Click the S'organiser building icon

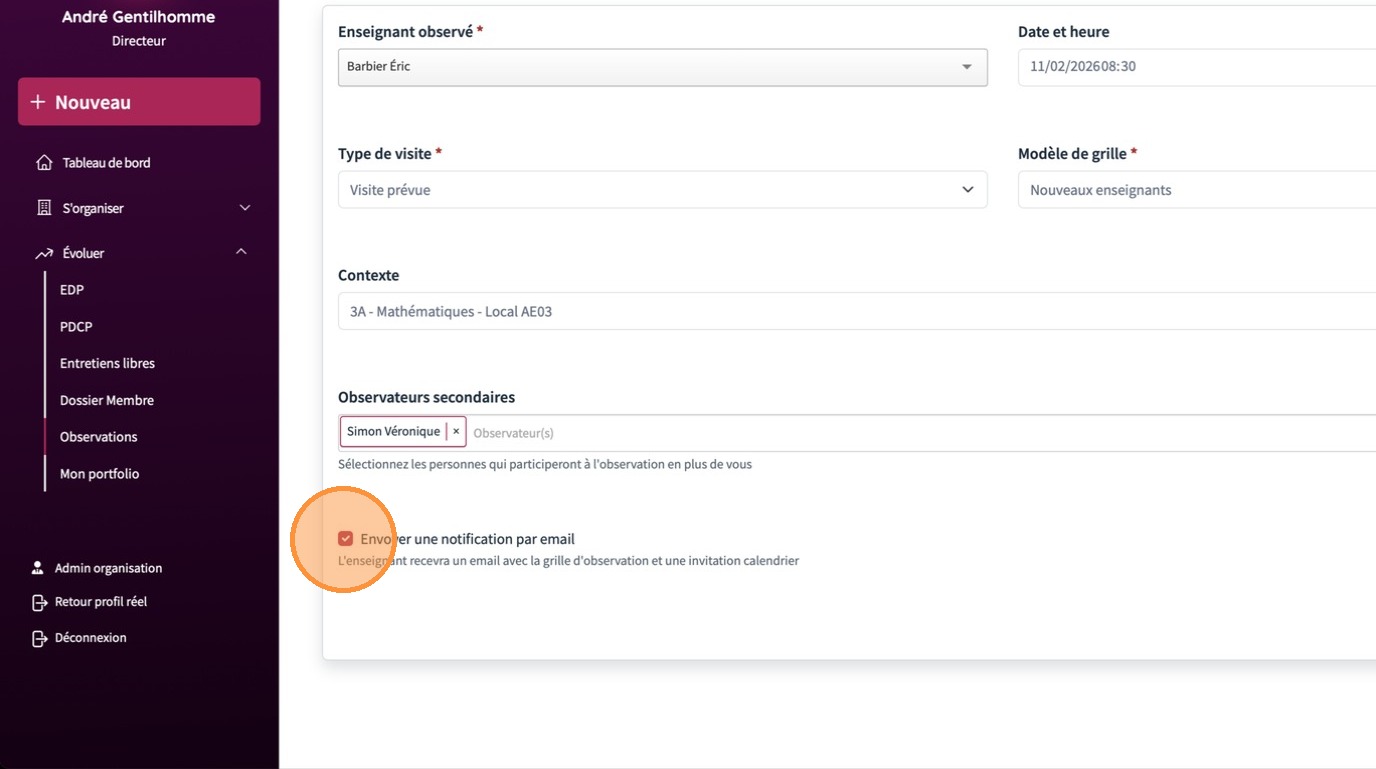44,208
